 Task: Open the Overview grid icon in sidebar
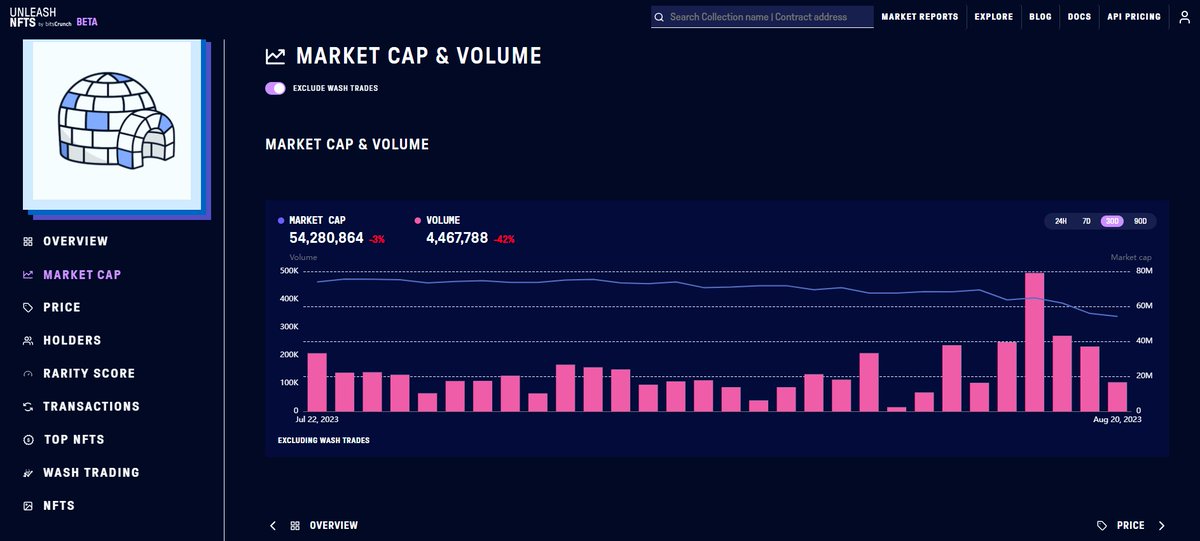click(28, 241)
